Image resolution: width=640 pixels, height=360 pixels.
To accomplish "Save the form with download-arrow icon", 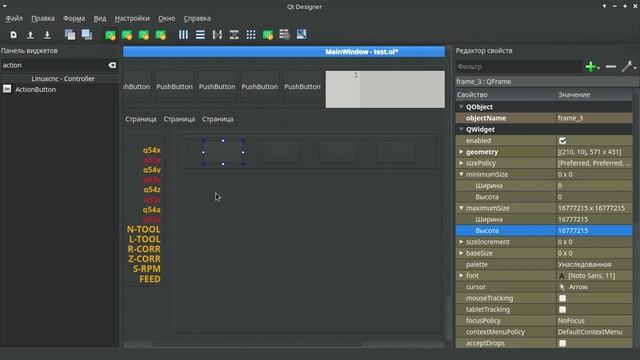I will tap(47, 35).
